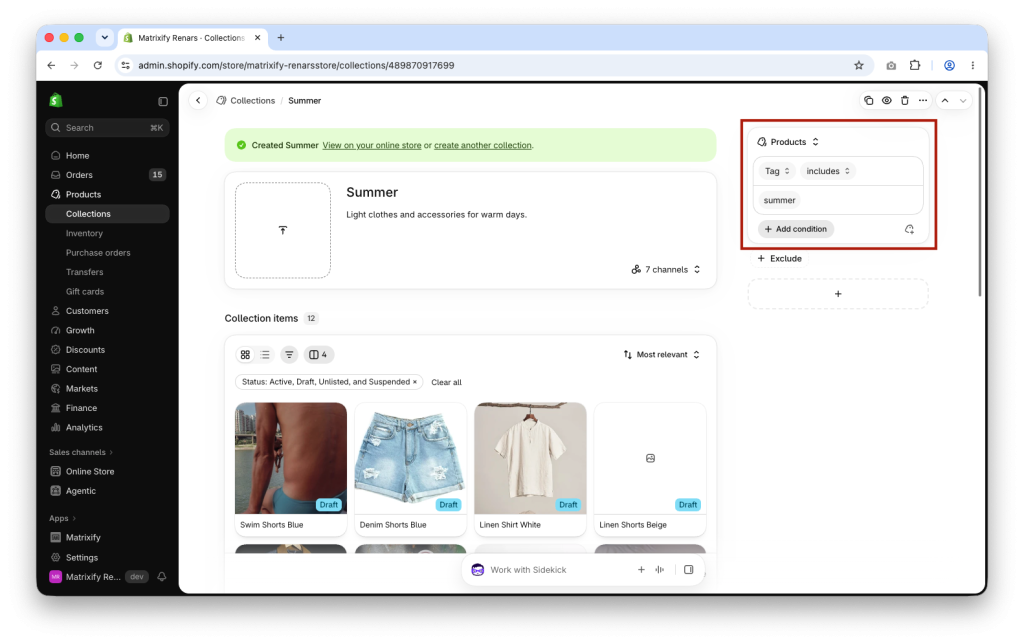The image size is (1024, 644).
Task: Open Markets in the sidebar
Action: pyautogui.click(x=82, y=389)
